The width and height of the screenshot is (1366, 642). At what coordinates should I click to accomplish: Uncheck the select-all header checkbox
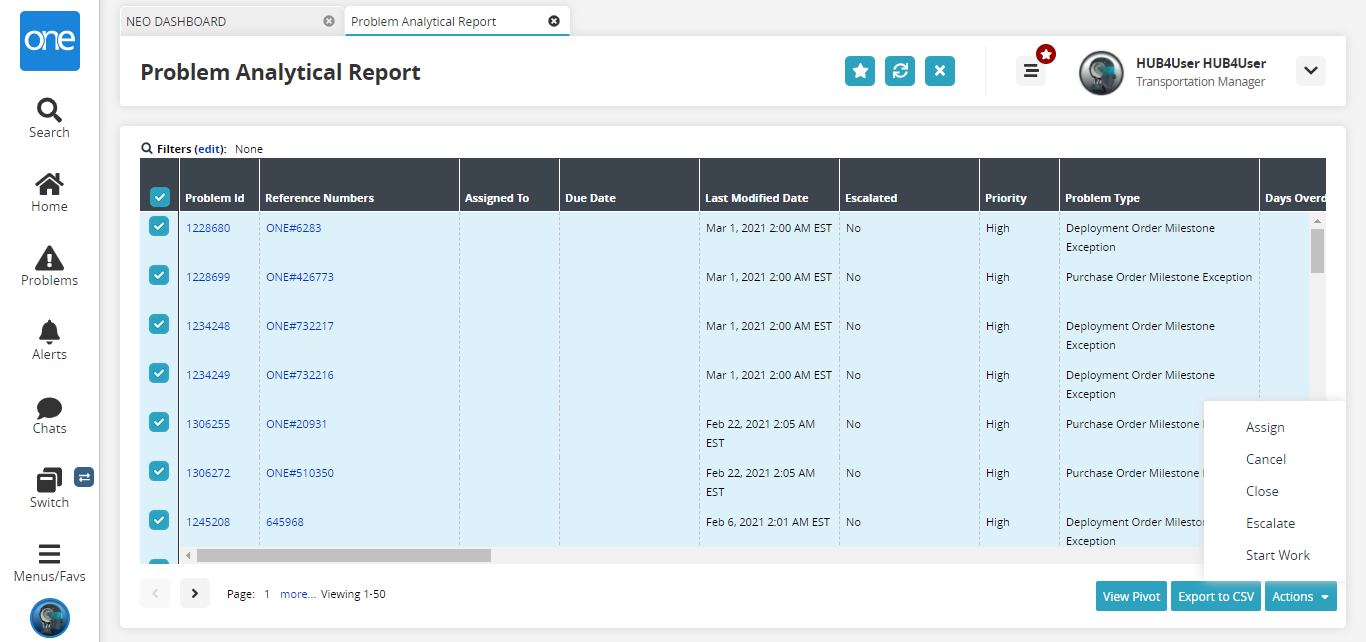tap(159, 197)
